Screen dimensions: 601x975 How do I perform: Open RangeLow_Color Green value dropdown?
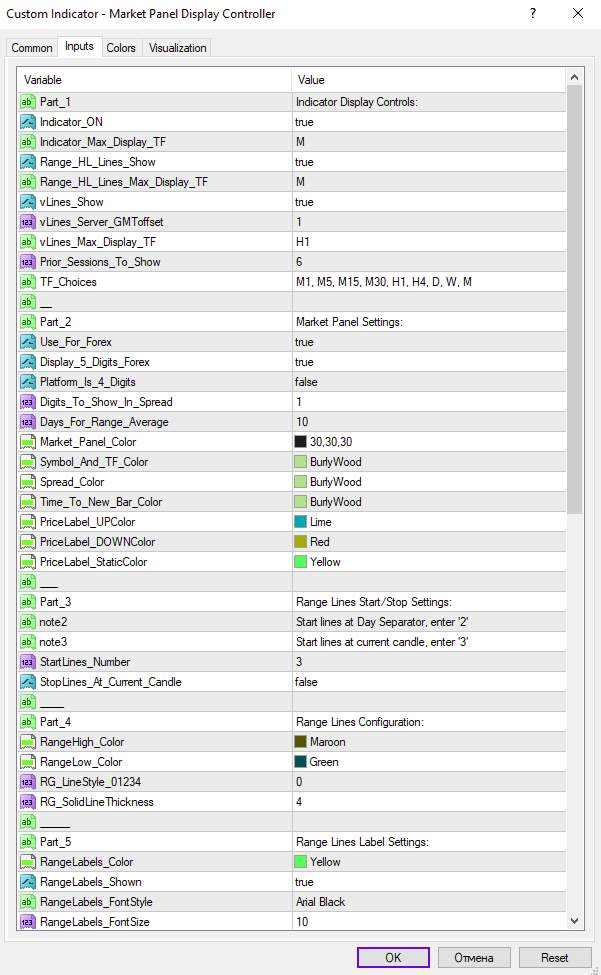[429, 762]
